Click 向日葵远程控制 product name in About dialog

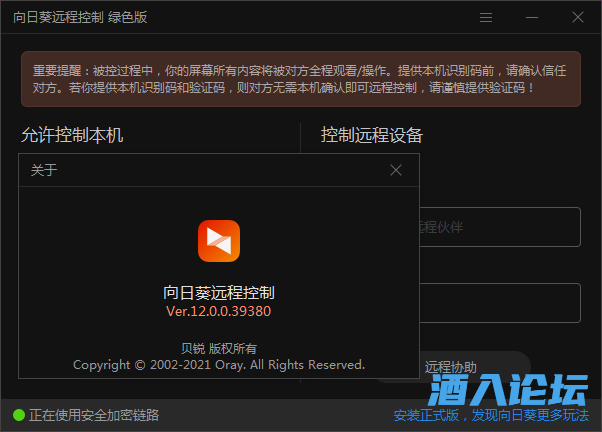pos(219,293)
